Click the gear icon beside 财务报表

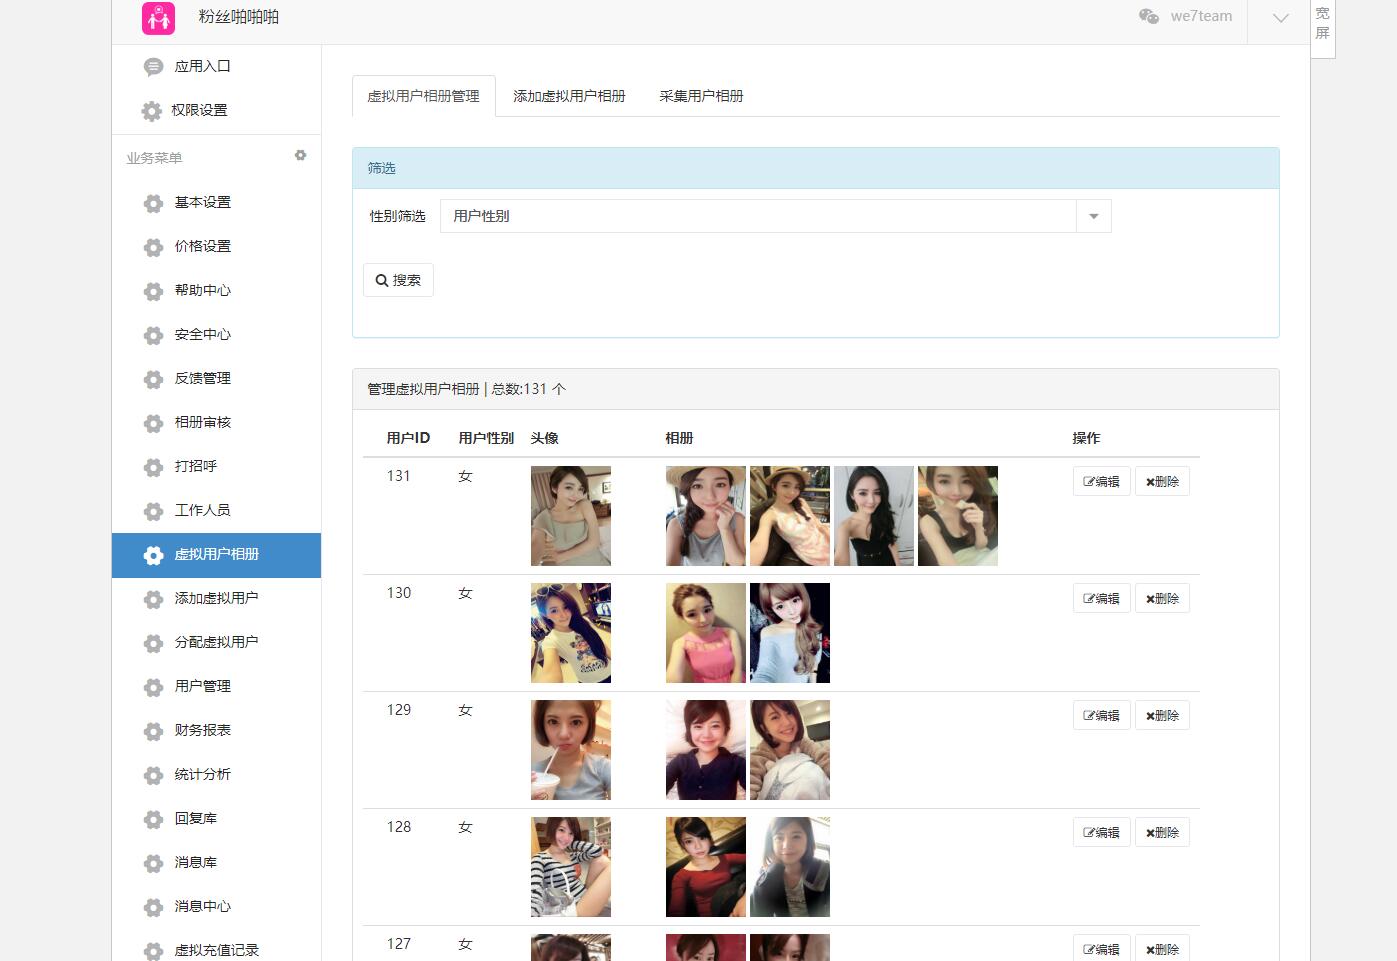tap(153, 731)
